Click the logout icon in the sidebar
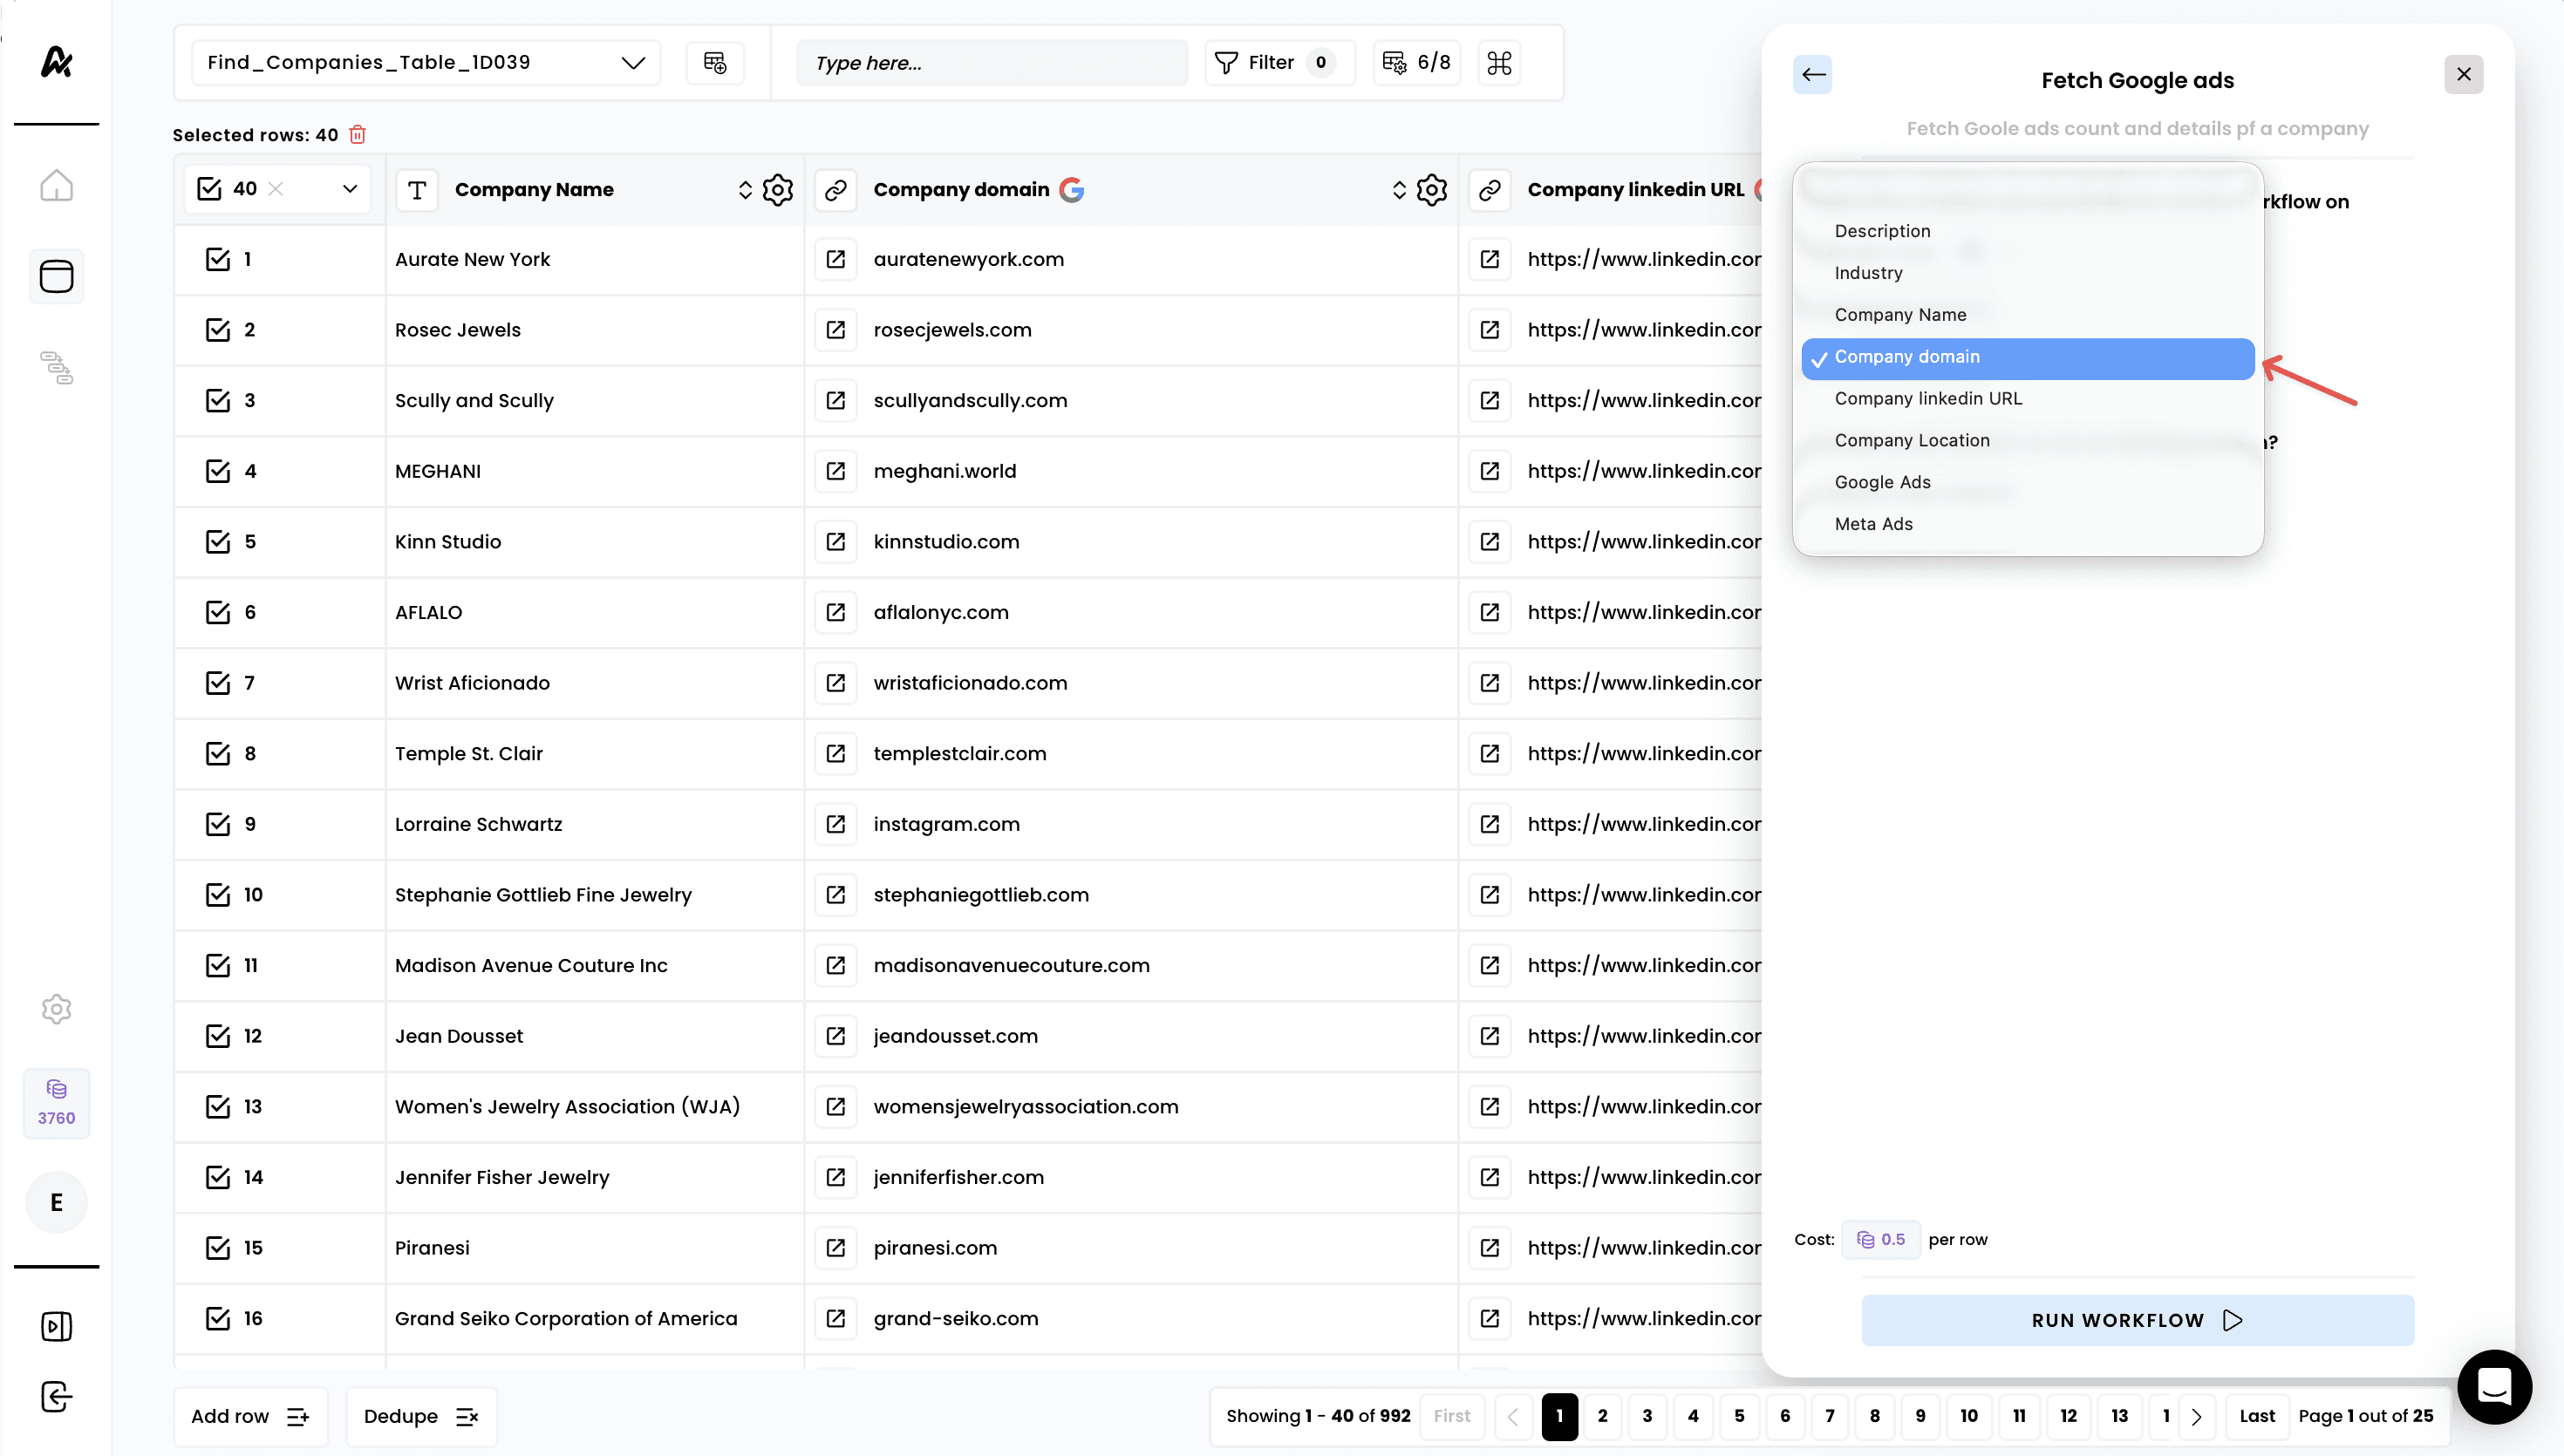The height and width of the screenshot is (1456, 2564). 56,1397
